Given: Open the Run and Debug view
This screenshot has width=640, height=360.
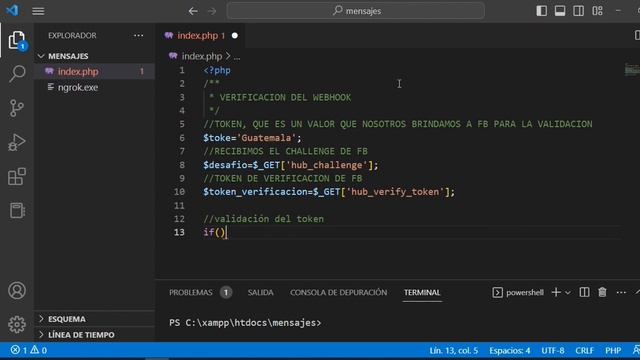Looking at the screenshot, I should pos(17,142).
